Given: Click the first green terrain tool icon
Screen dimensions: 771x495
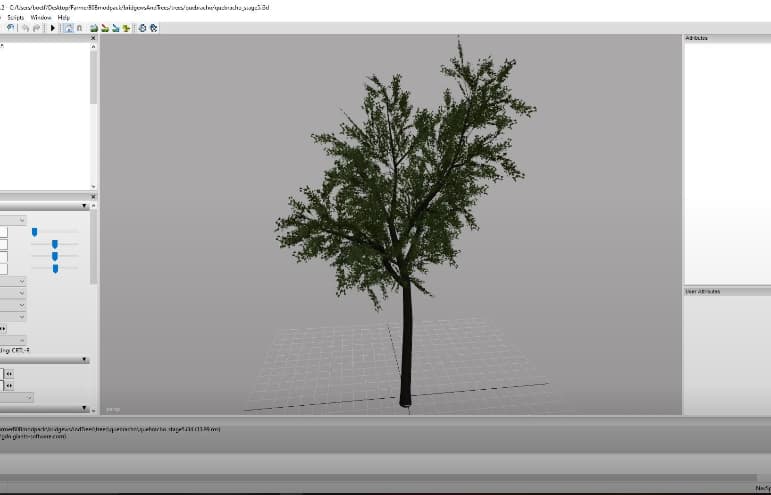Looking at the screenshot, I should 94,28.
